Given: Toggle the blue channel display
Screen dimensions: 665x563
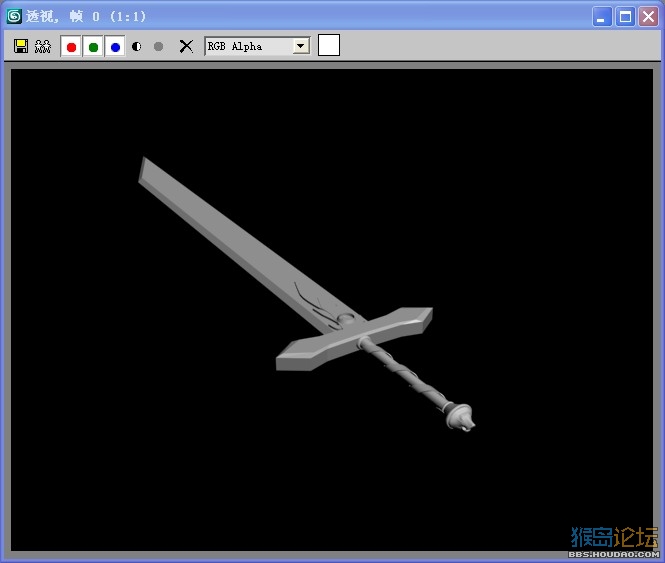Looking at the screenshot, I should (x=115, y=47).
